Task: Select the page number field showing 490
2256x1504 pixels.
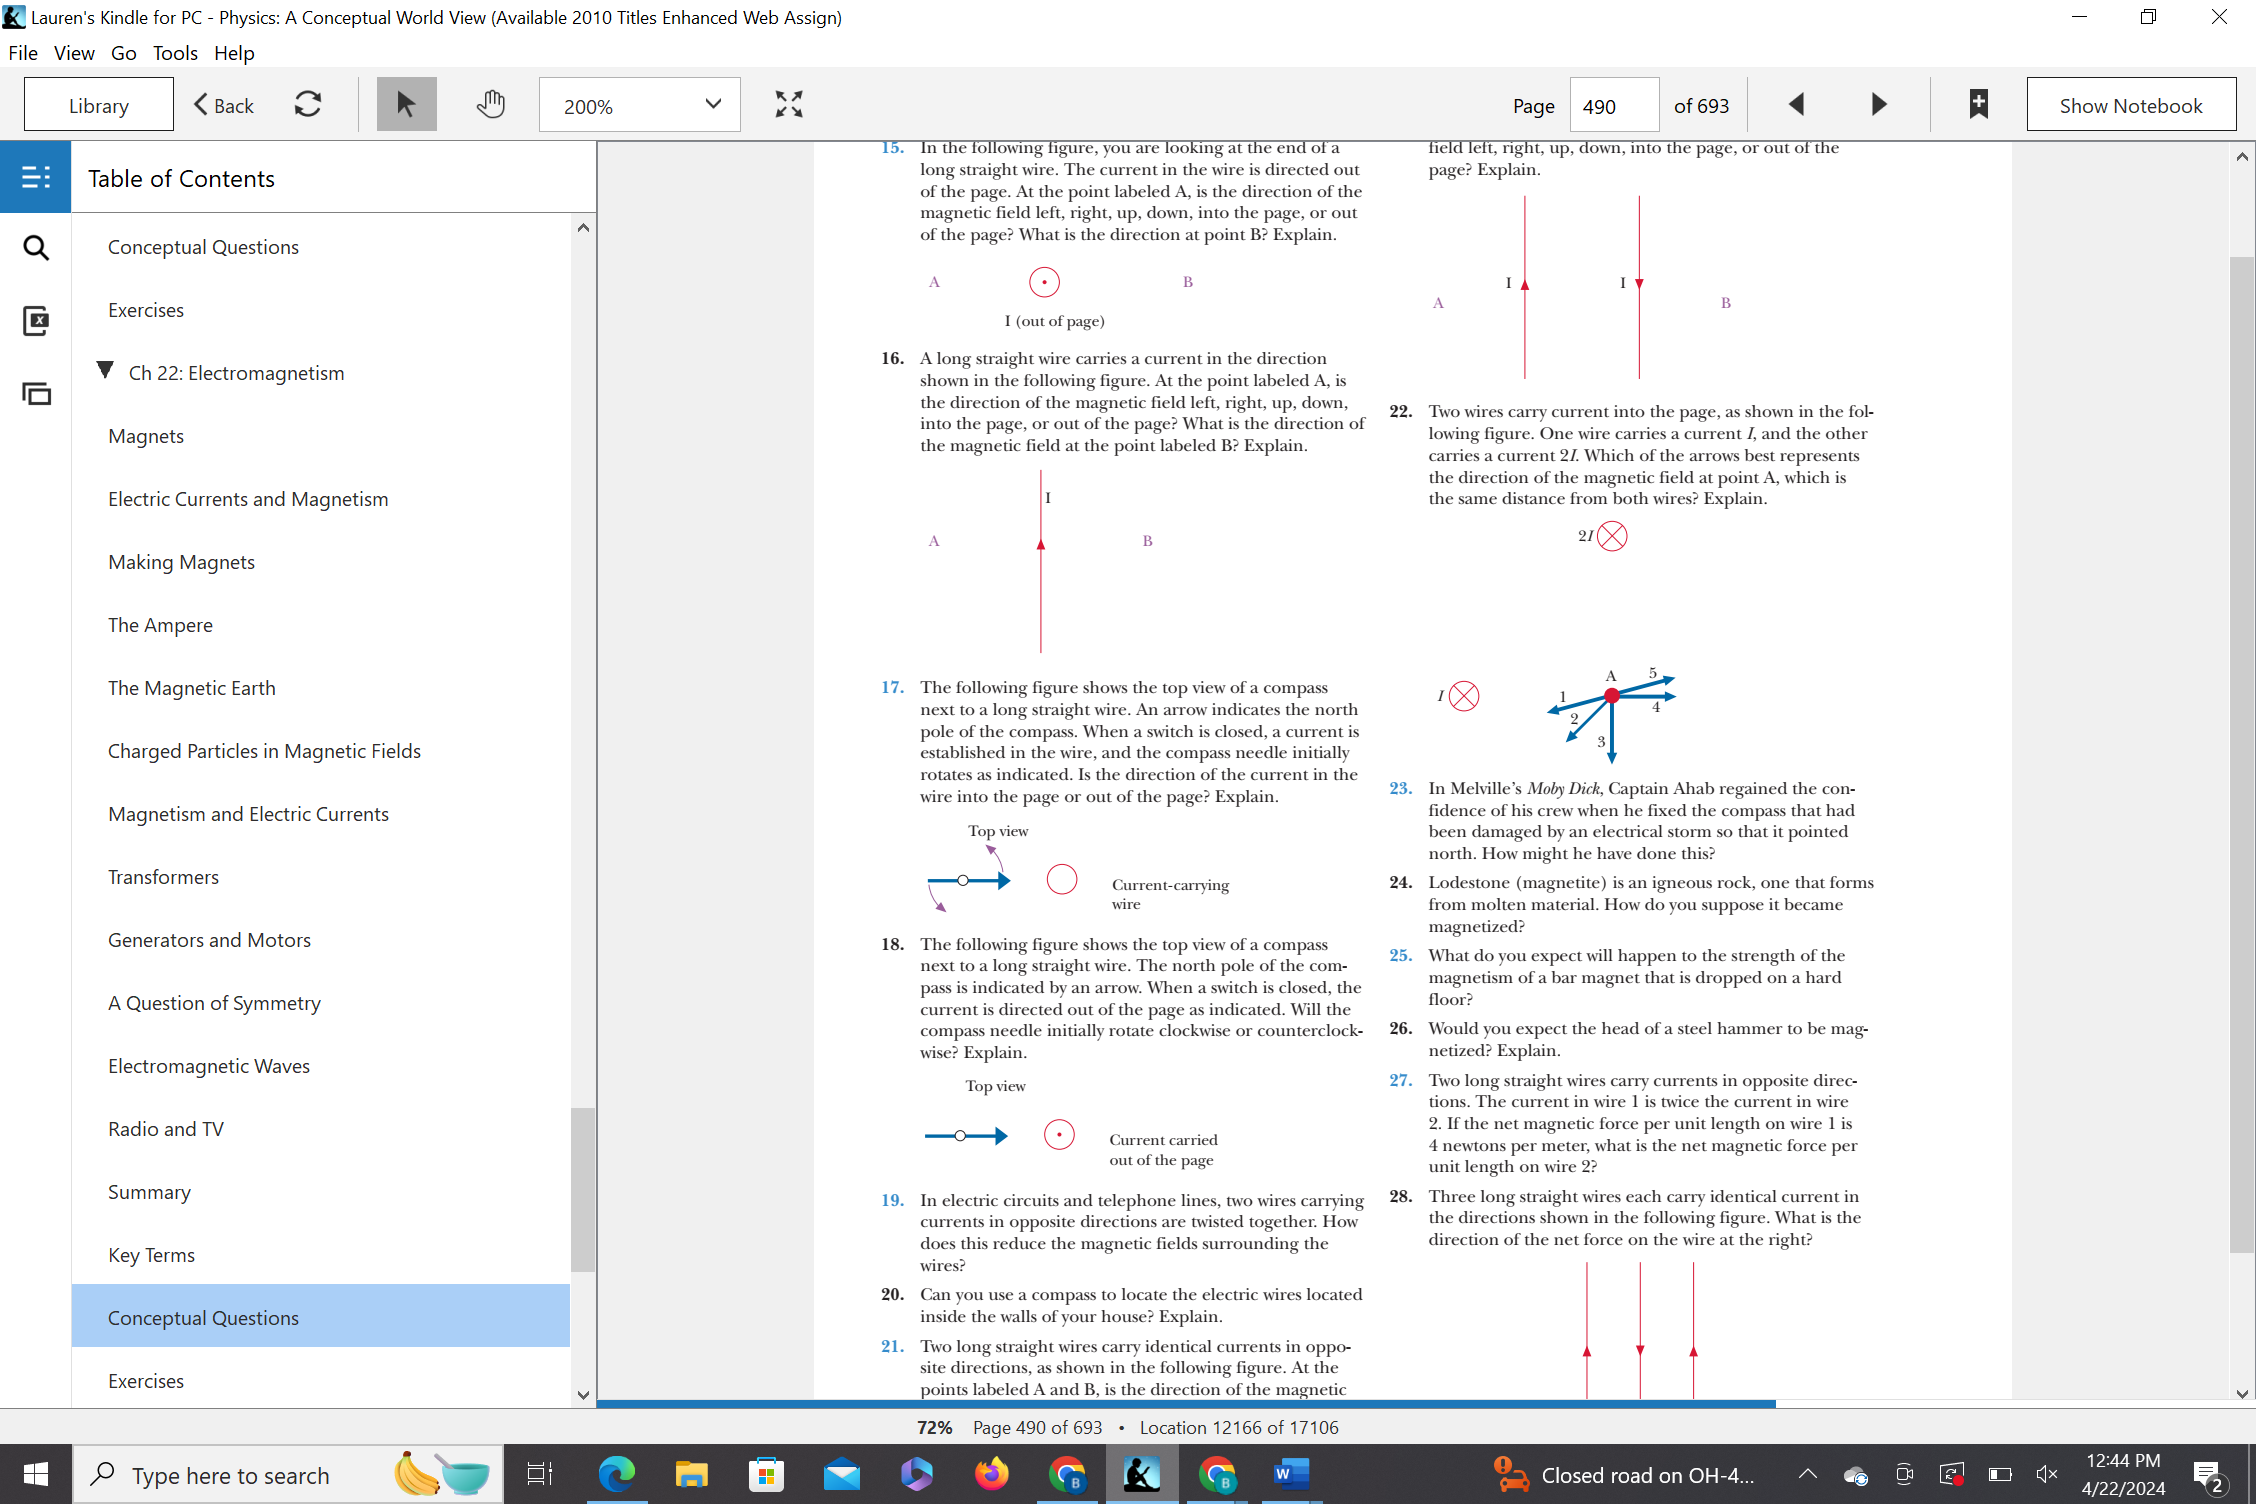Action: pos(1613,105)
